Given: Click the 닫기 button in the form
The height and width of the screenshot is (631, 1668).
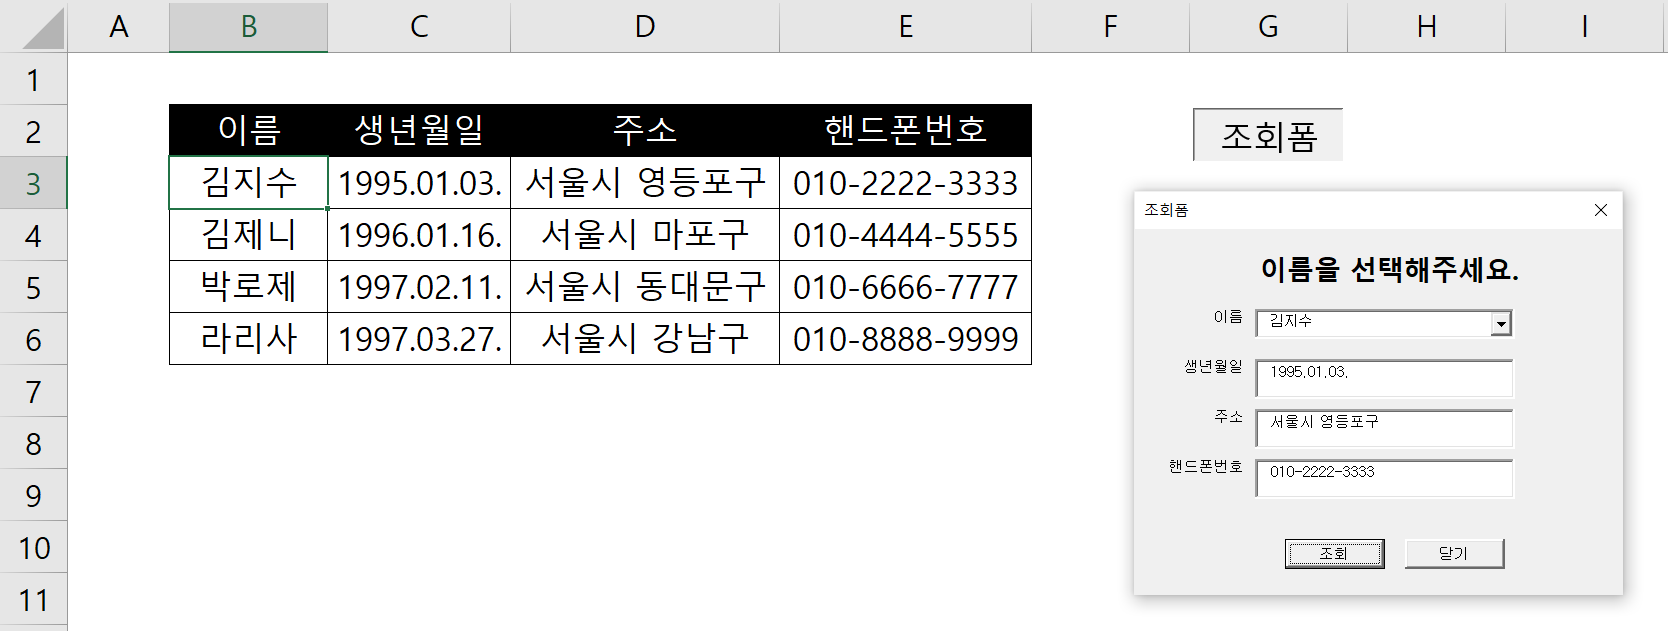Looking at the screenshot, I should pyautogui.click(x=1454, y=553).
